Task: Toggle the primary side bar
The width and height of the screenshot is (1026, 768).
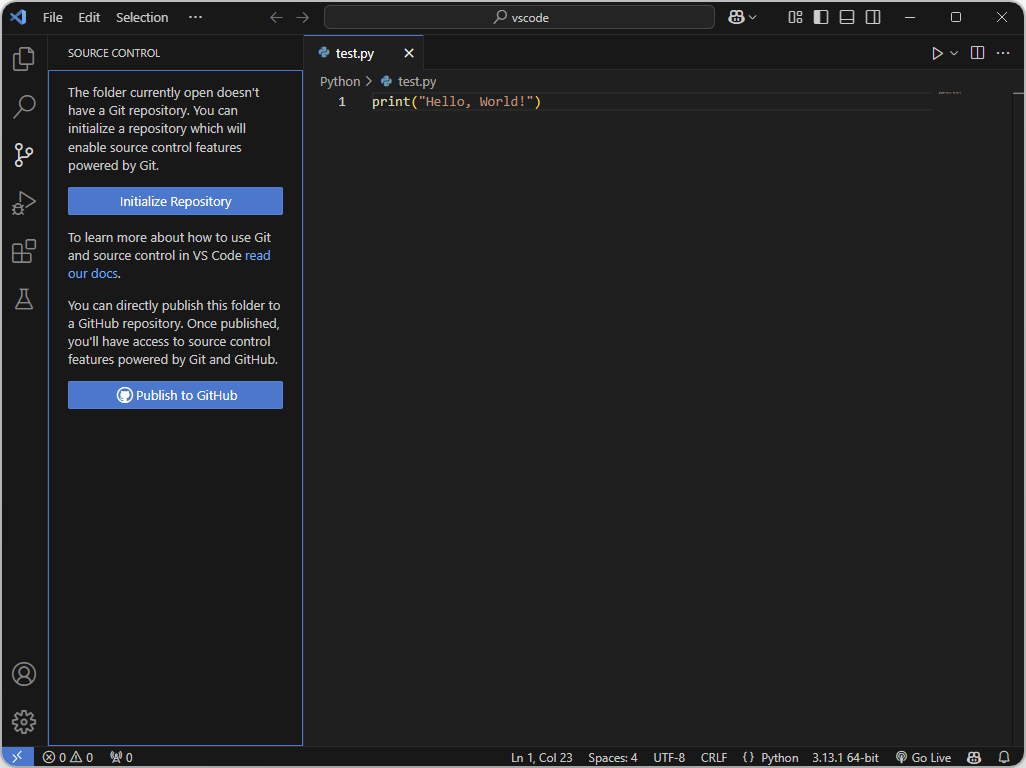Action: [x=821, y=18]
